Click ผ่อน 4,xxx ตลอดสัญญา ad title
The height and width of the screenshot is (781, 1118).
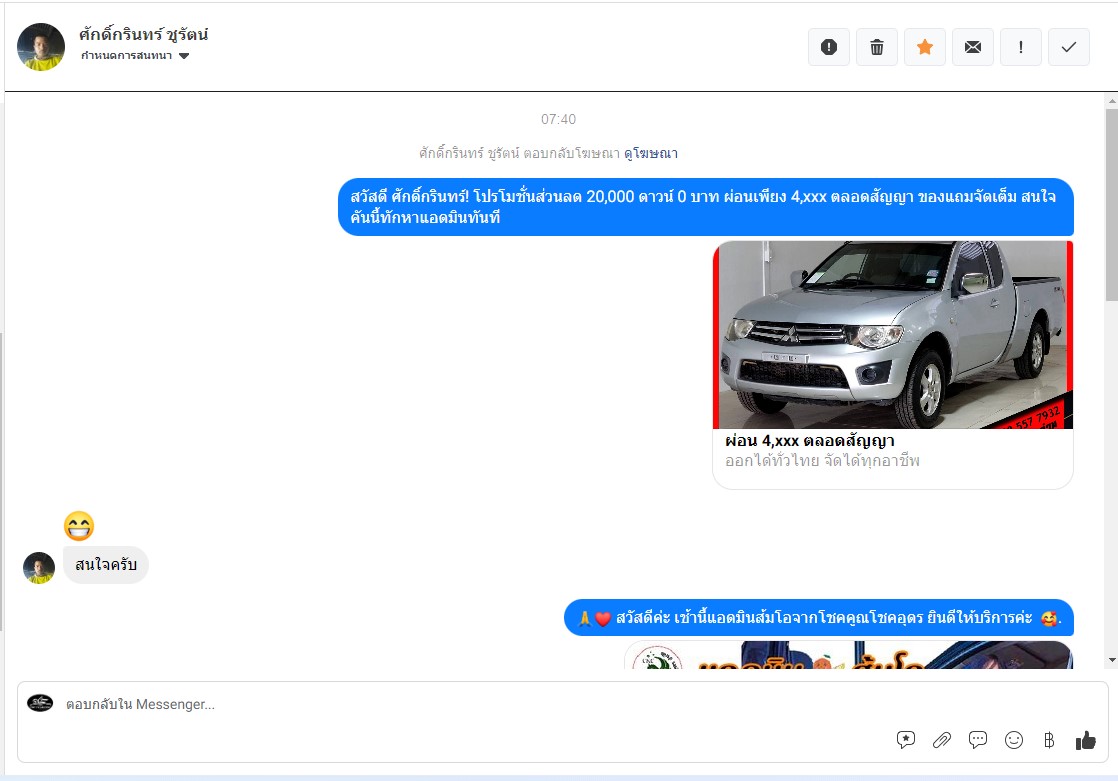click(809, 441)
